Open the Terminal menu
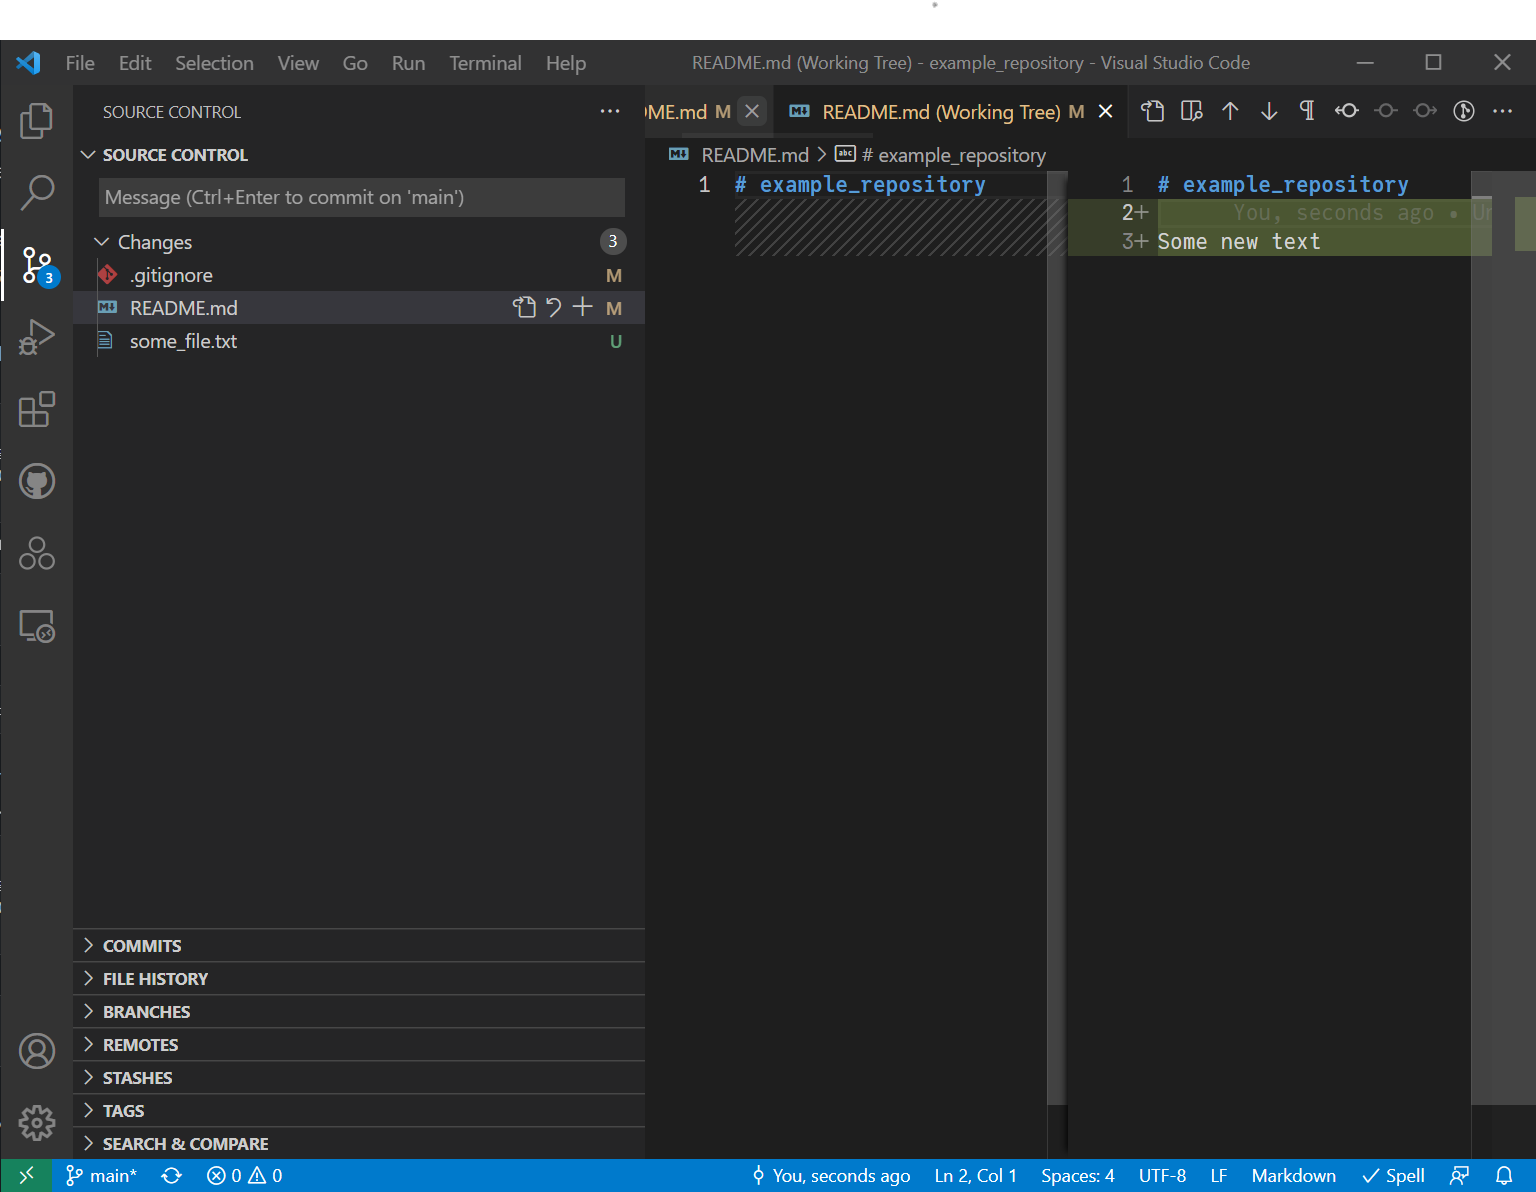Image resolution: width=1536 pixels, height=1192 pixels. (485, 63)
